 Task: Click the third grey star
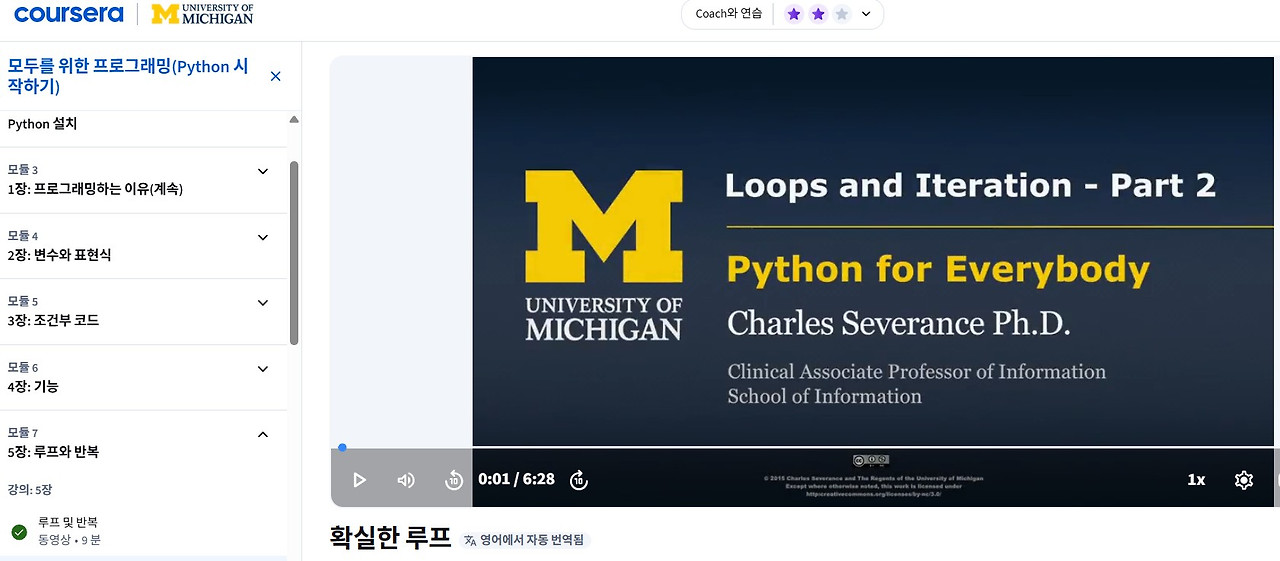coord(842,14)
